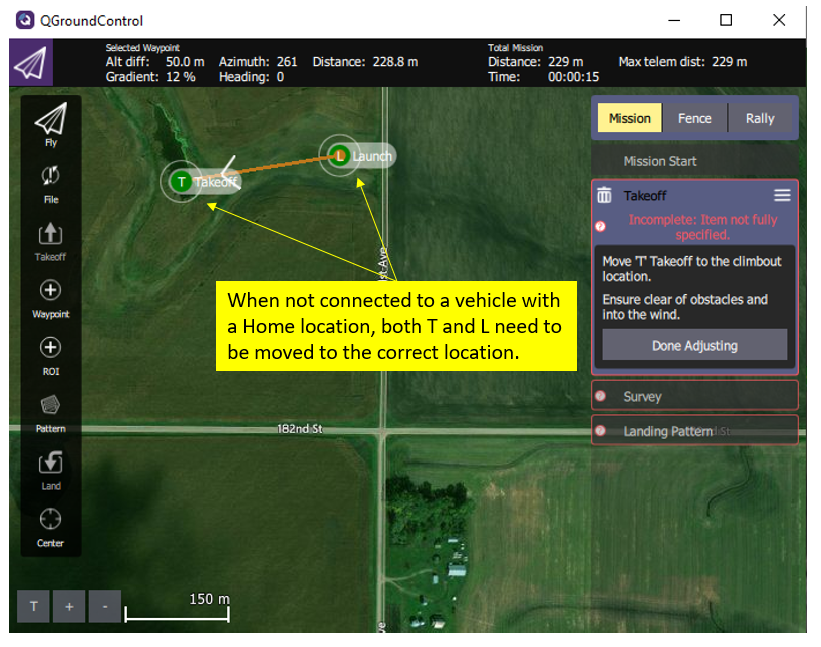Expand the Survey mission item
Viewport: 821px width, 647px height.
pyautogui.click(x=694, y=396)
